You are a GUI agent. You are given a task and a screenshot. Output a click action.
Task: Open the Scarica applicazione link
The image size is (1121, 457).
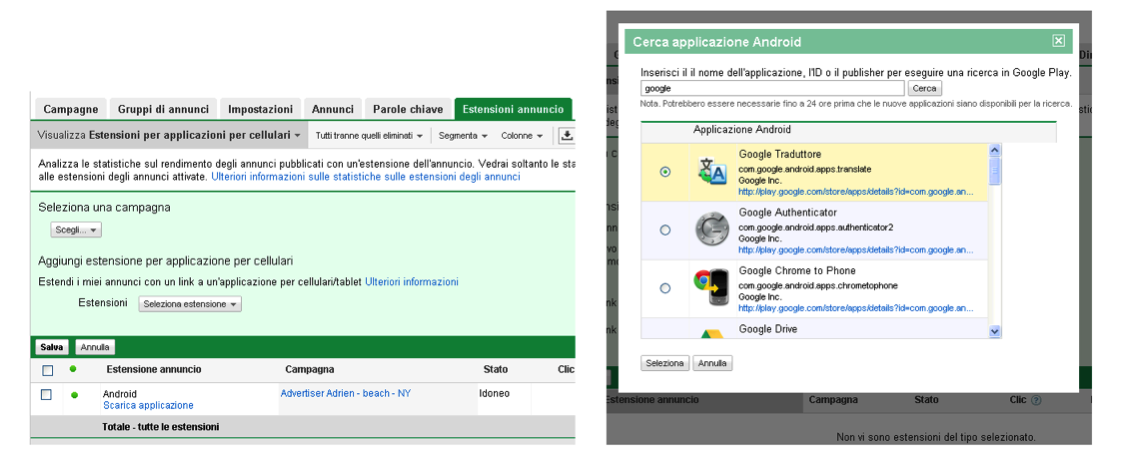pyautogui.click(x=148, y=406)
